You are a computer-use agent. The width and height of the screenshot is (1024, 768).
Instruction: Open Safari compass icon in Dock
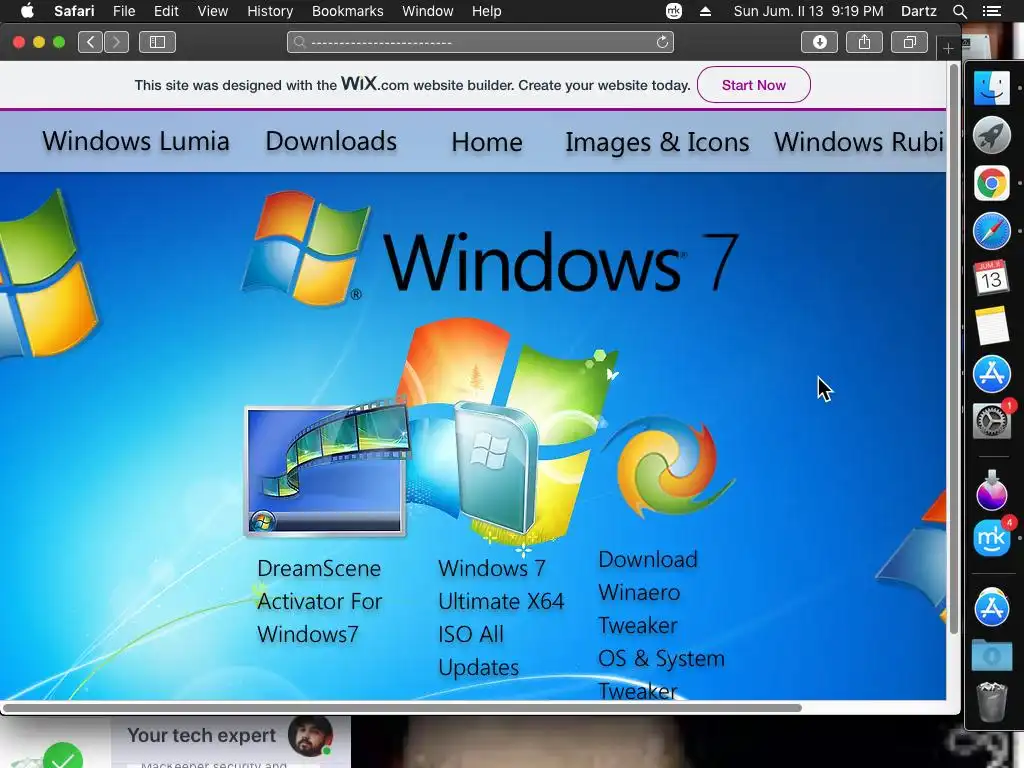click(x=991, y=231)
